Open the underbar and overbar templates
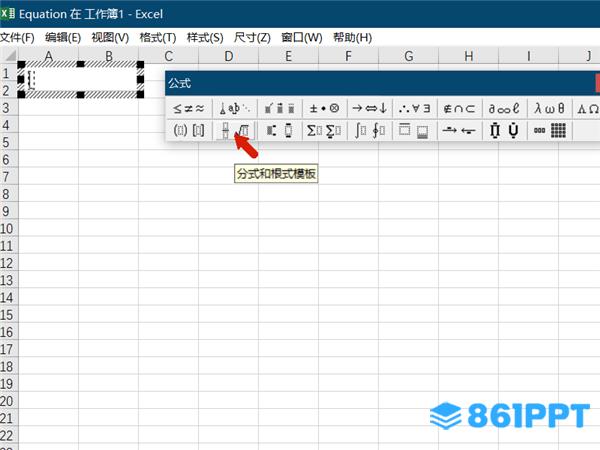The image size is (600, 450). coord(414,130)
